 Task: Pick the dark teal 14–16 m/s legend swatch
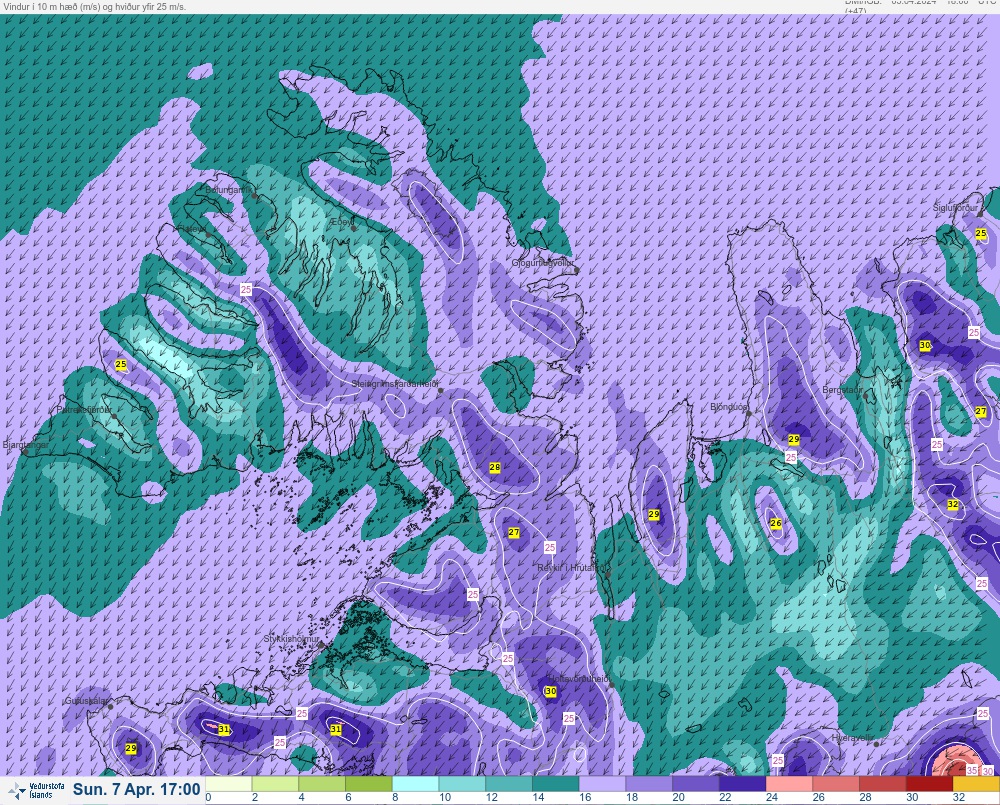point(555,784)
